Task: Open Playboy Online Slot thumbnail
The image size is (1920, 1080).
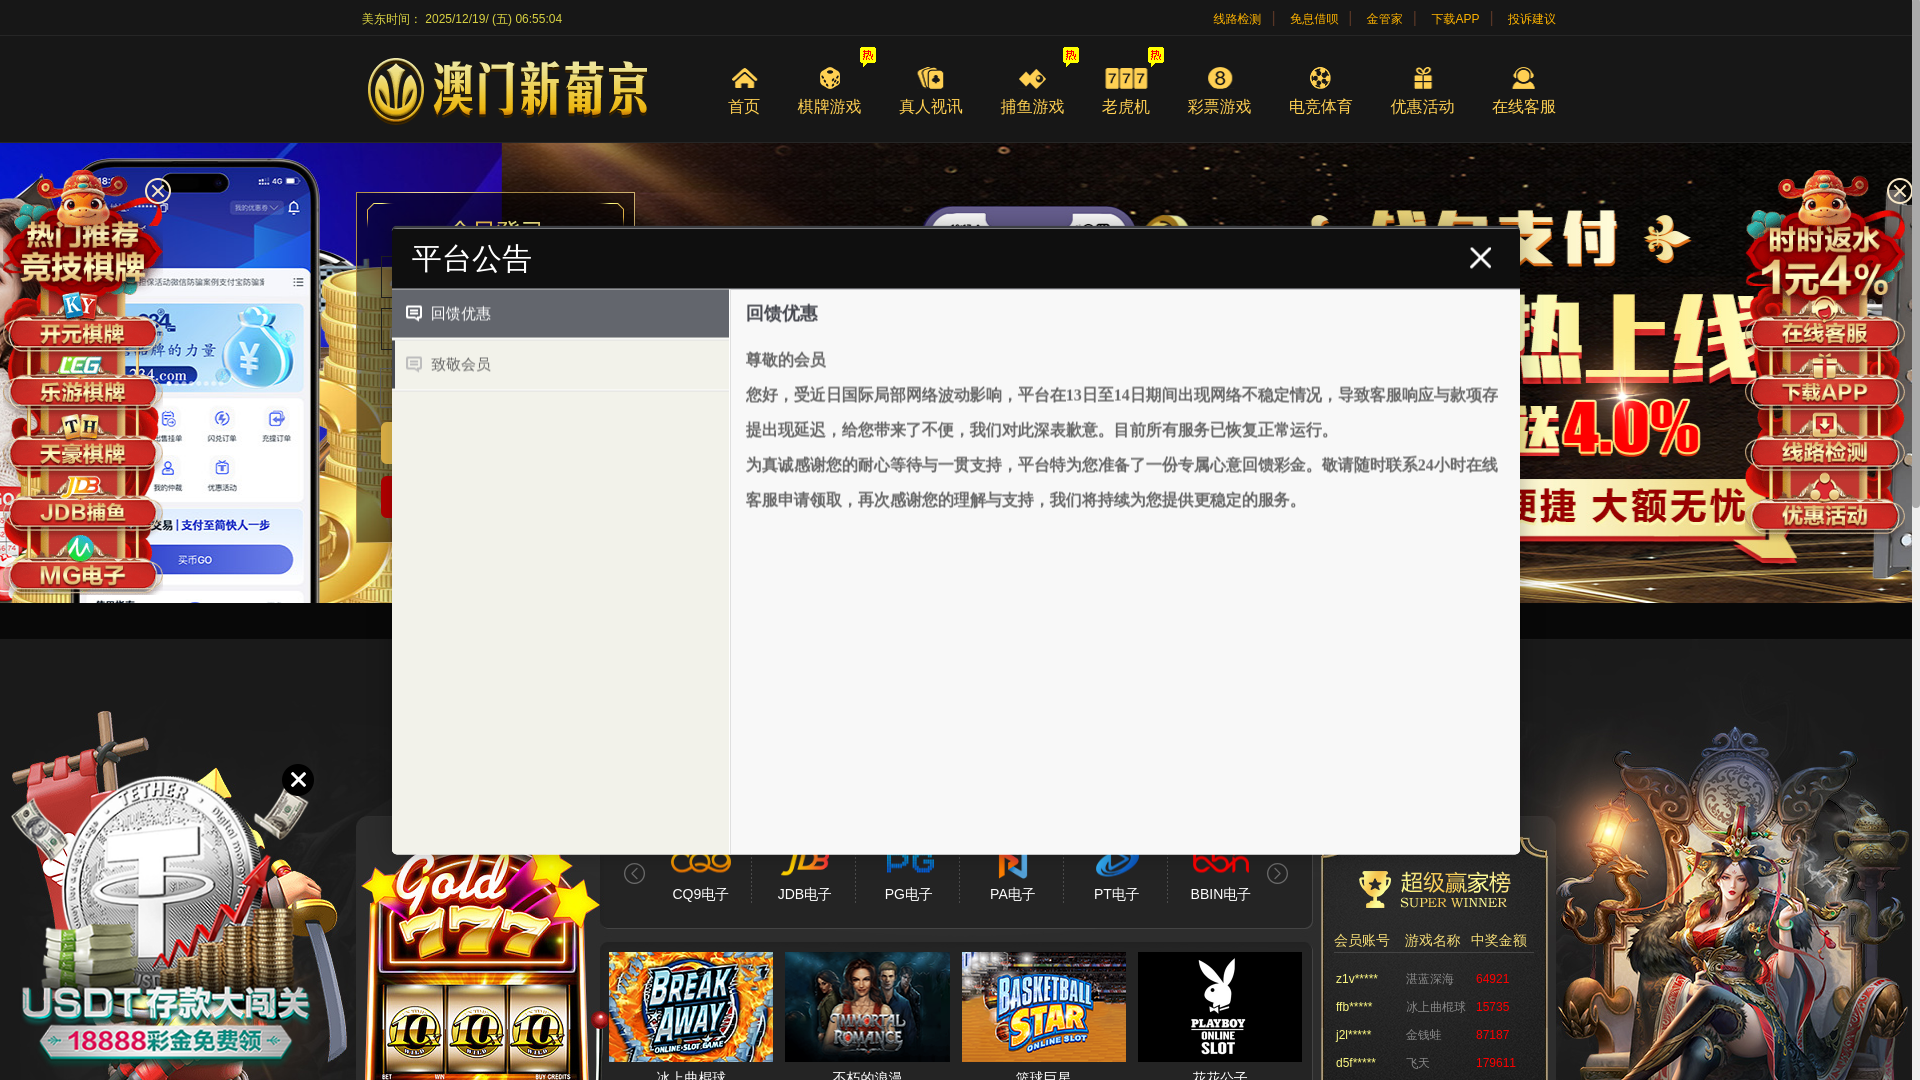Action: pos(1220,1007)
